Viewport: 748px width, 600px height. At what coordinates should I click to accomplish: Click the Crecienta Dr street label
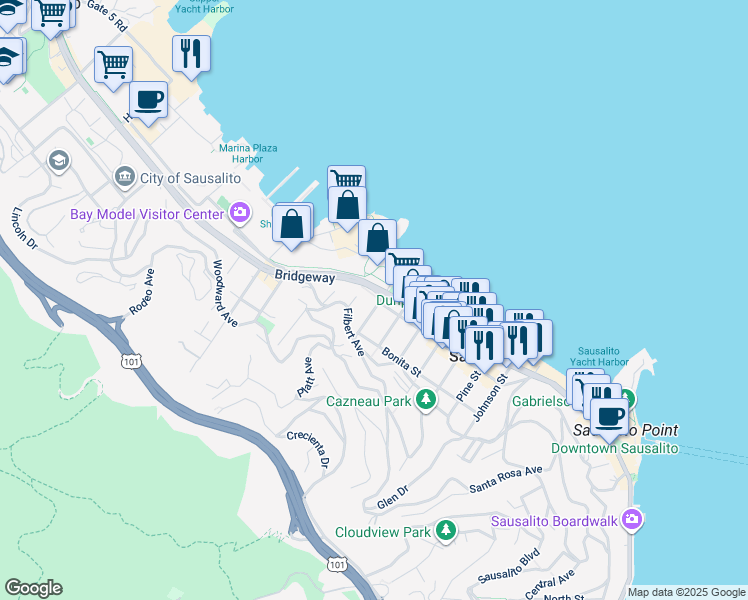[x=308, y=450]
